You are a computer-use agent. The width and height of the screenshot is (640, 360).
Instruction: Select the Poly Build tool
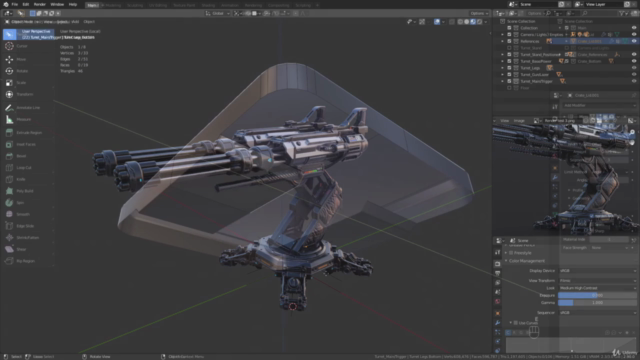pyautogui.click(x=9, y=191)
